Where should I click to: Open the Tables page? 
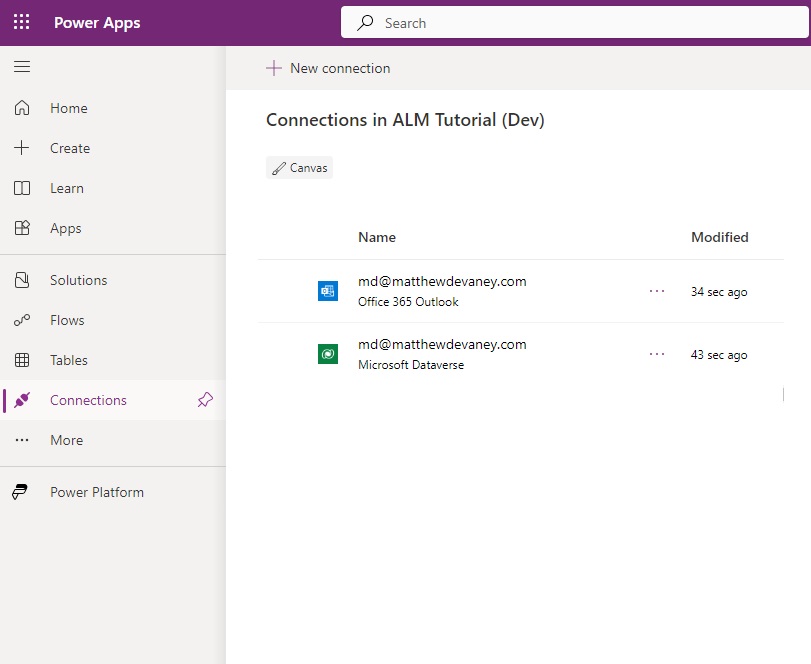(x=113, y=360)
